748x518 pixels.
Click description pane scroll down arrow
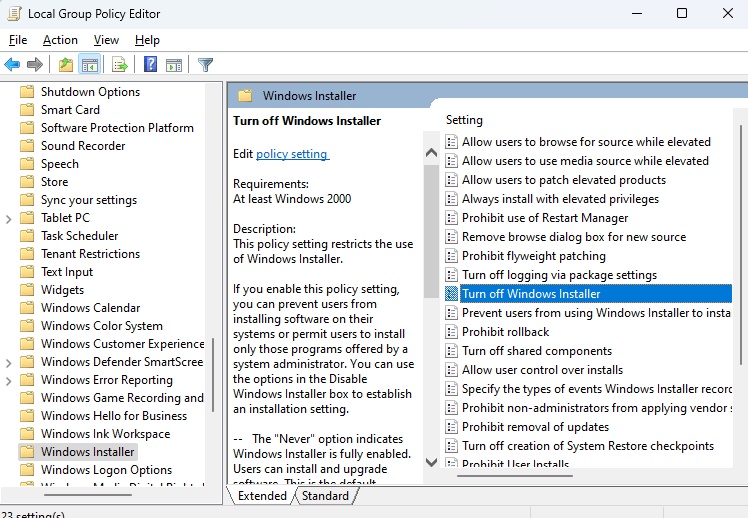click(x=431, y=462)
